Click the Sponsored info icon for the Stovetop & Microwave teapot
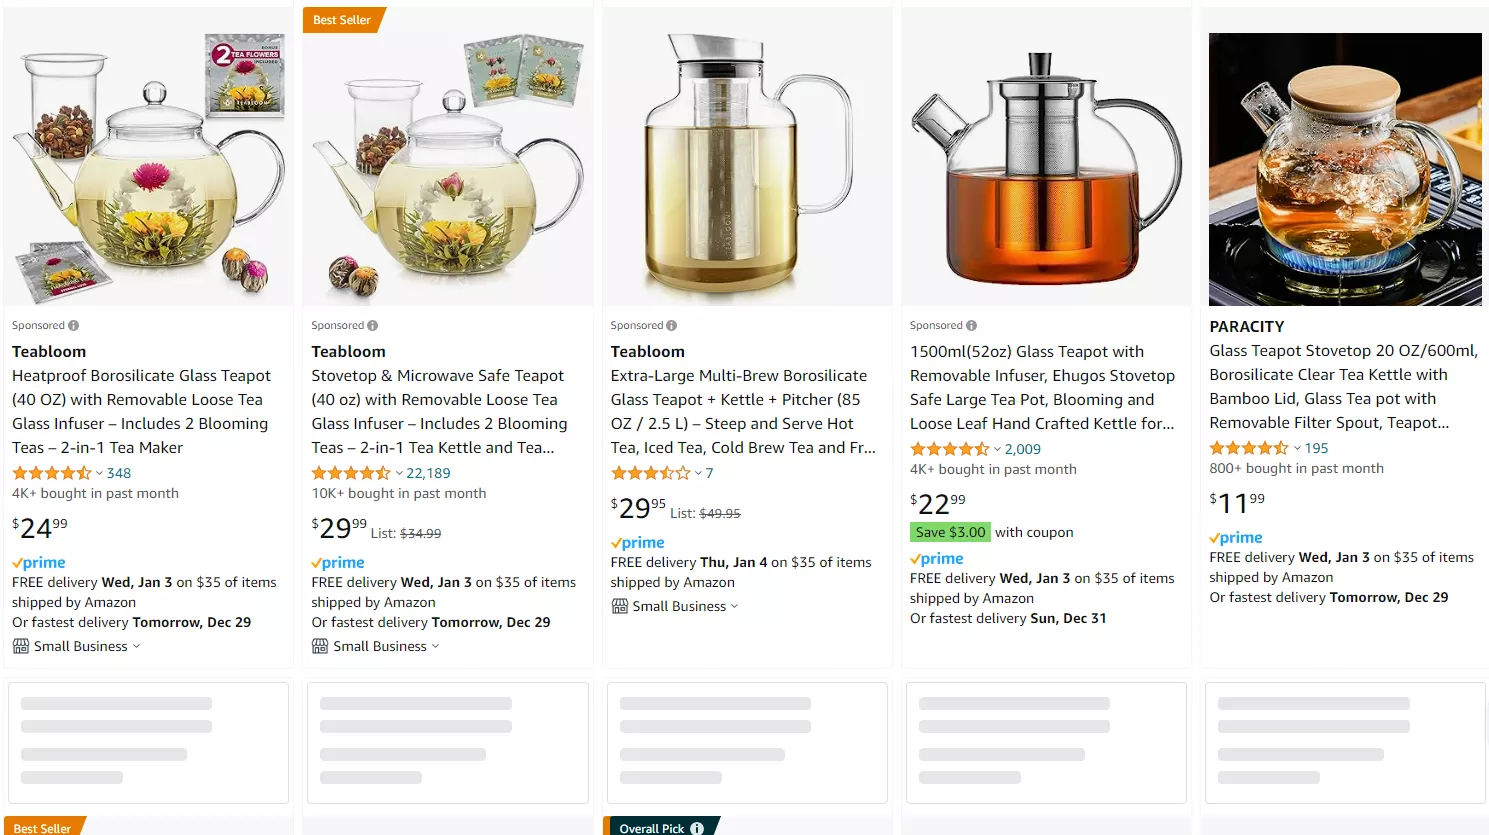This screenshot has width=1489, height=835. click(x=372, y=326)
